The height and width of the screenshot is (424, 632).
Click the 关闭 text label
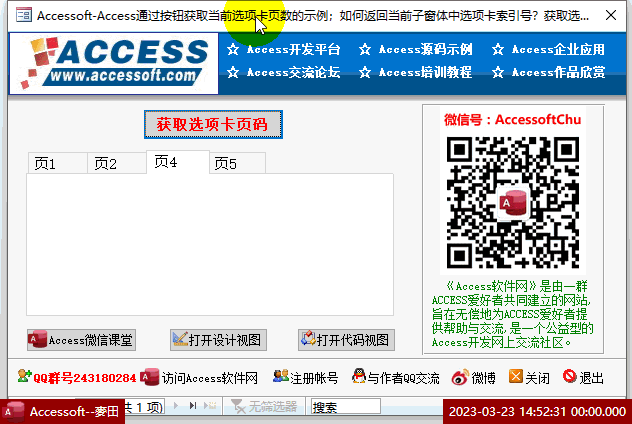coord(537,378)
